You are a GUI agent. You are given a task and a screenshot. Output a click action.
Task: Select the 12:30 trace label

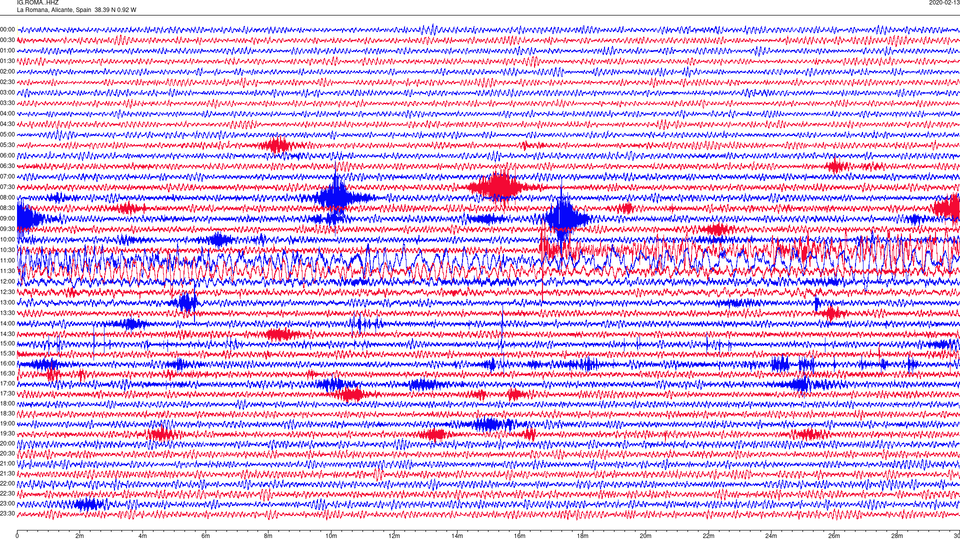7,292
